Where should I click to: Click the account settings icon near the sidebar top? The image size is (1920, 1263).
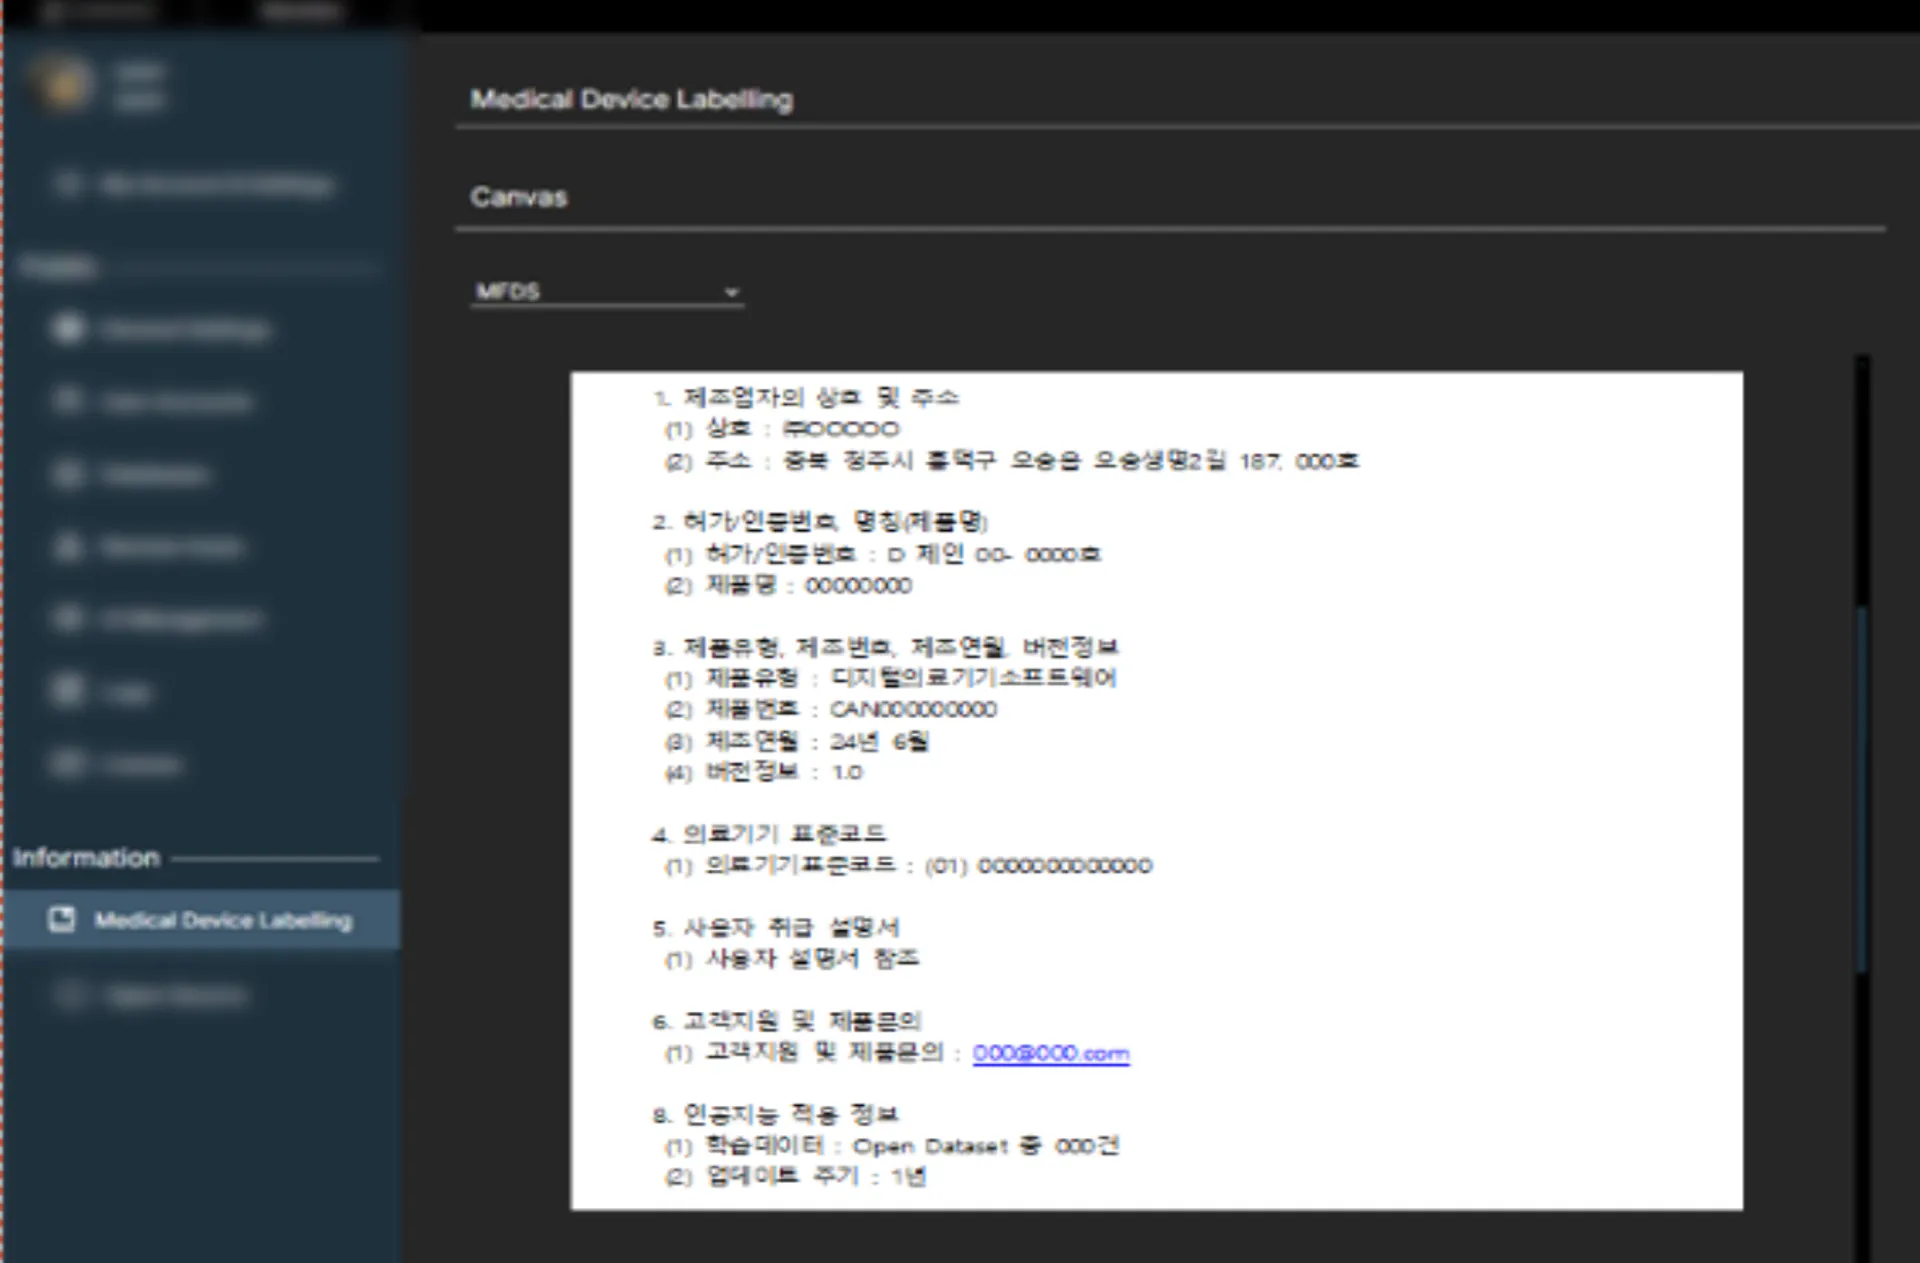[x=70, y=185]
